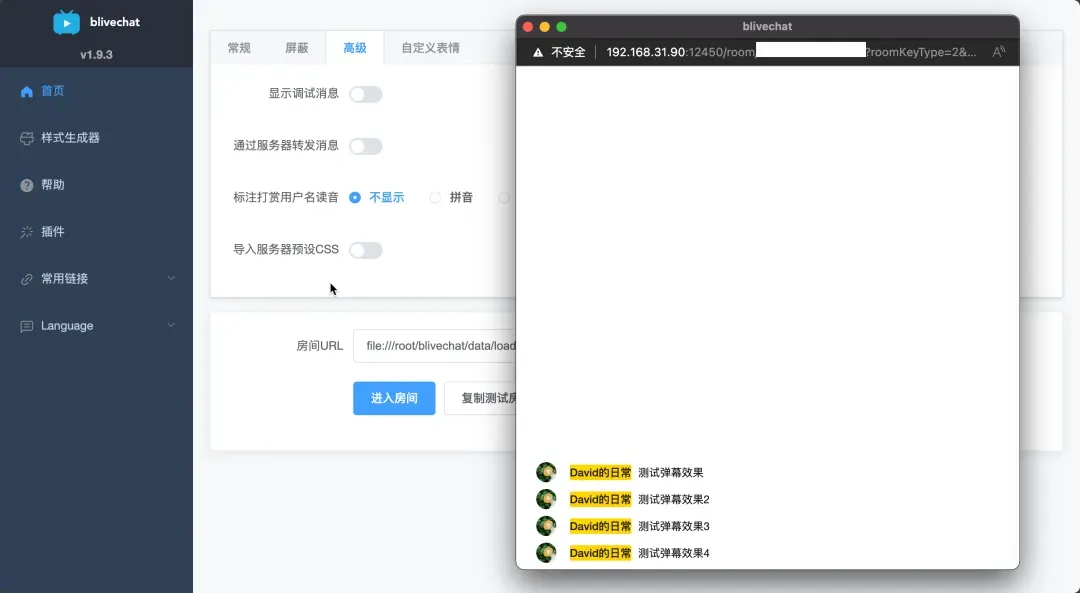Click message text 测试弹幕效果2
The image size is (1080, 593).
click(674, 499)
